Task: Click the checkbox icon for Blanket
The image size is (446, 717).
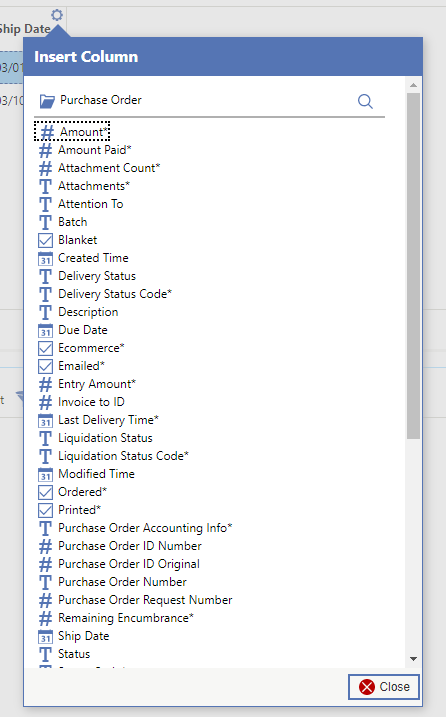Action: (45, 240)
